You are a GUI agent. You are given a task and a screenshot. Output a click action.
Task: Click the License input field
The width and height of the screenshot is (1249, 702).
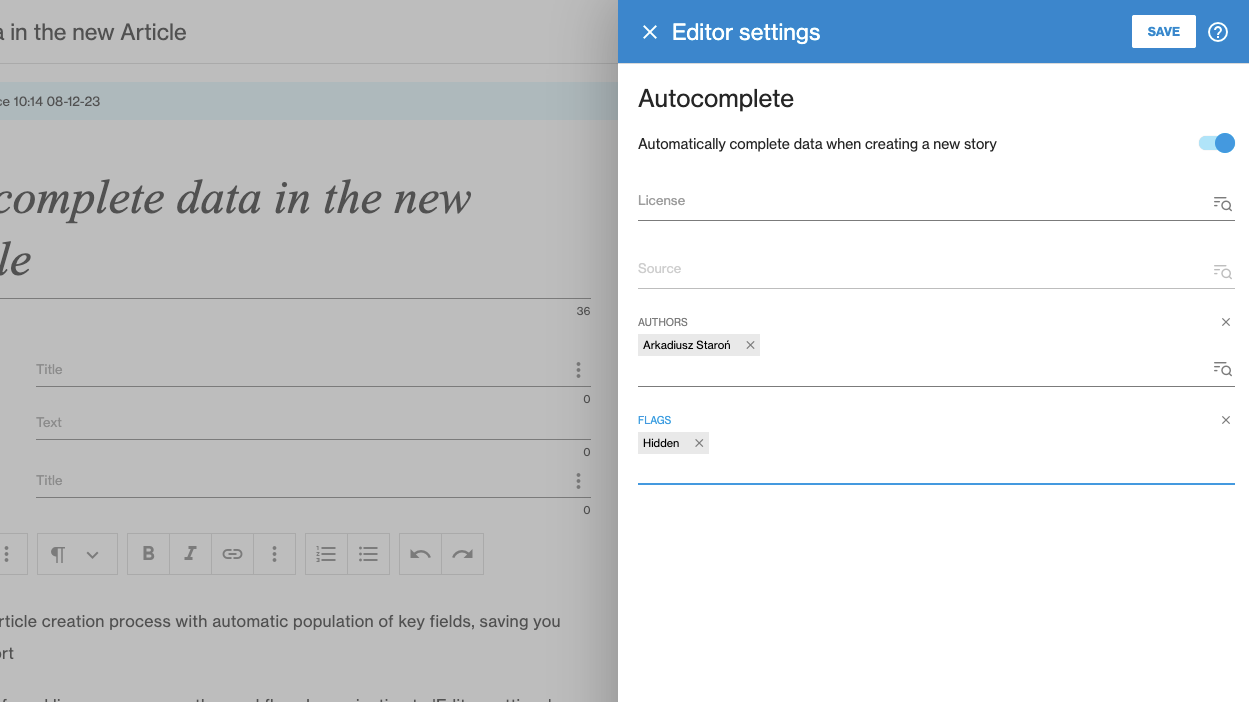(920, 202)
